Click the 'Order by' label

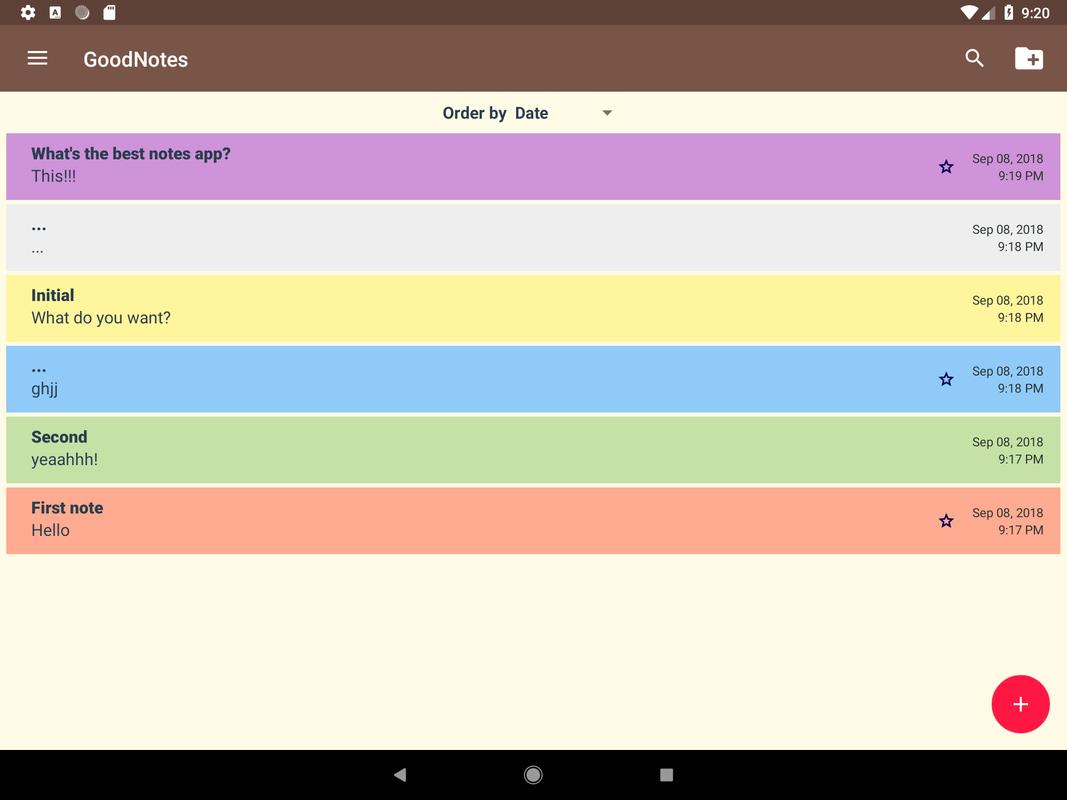point(474,113)
